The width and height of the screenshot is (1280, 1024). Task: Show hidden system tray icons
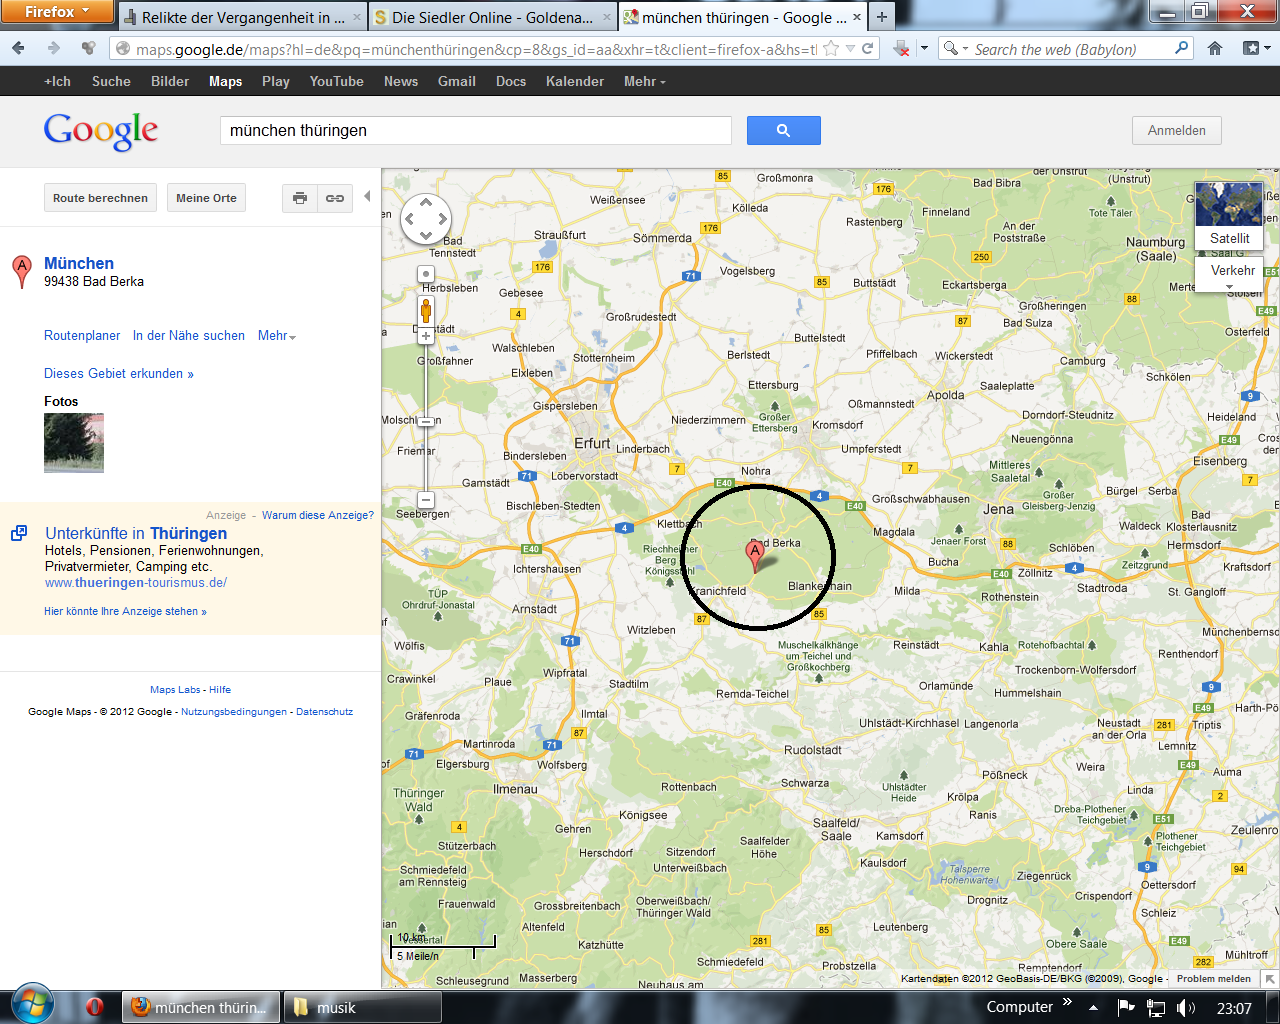(1093, 1008)
